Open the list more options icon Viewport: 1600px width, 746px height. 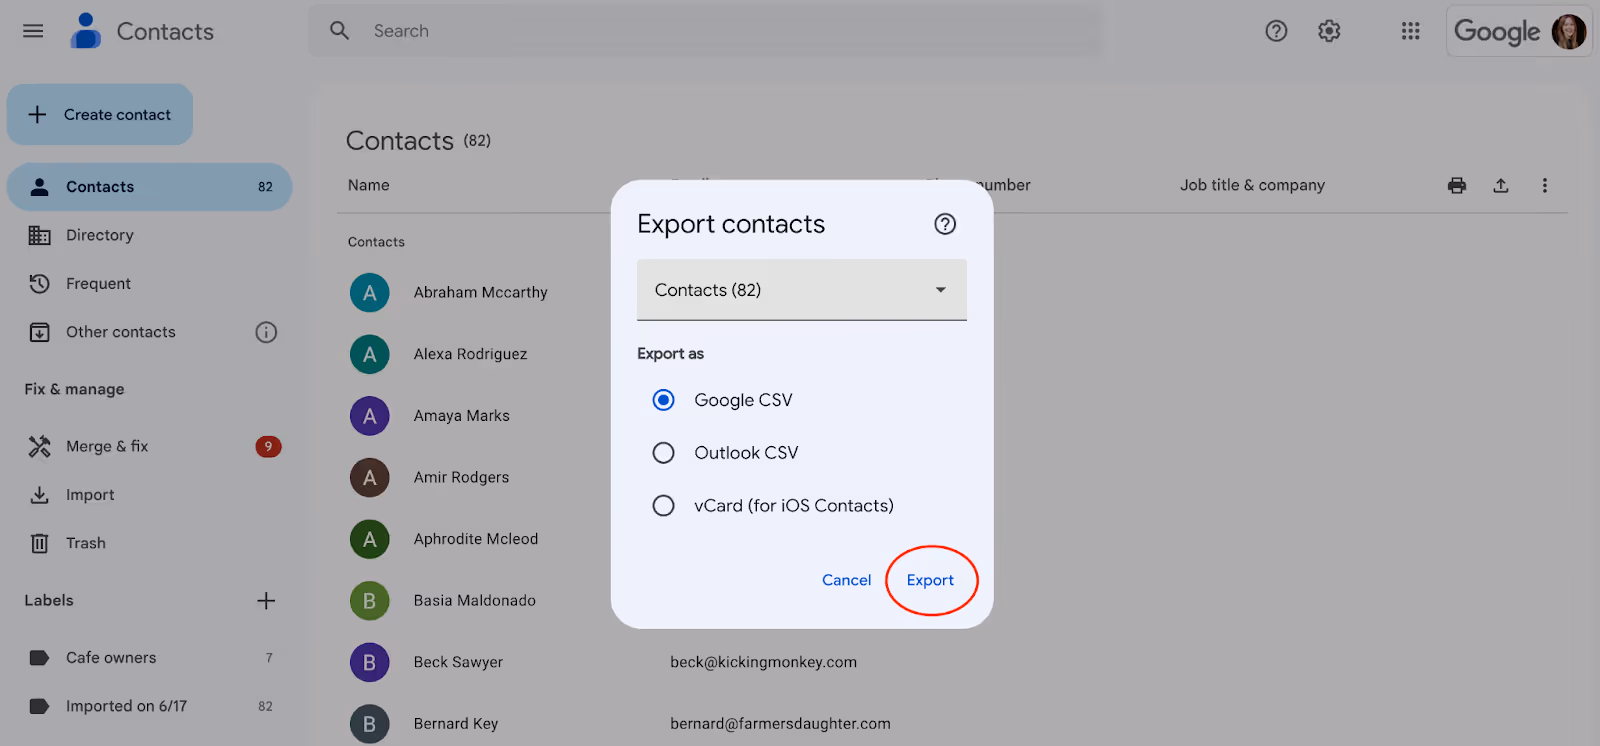(1545, 185)
